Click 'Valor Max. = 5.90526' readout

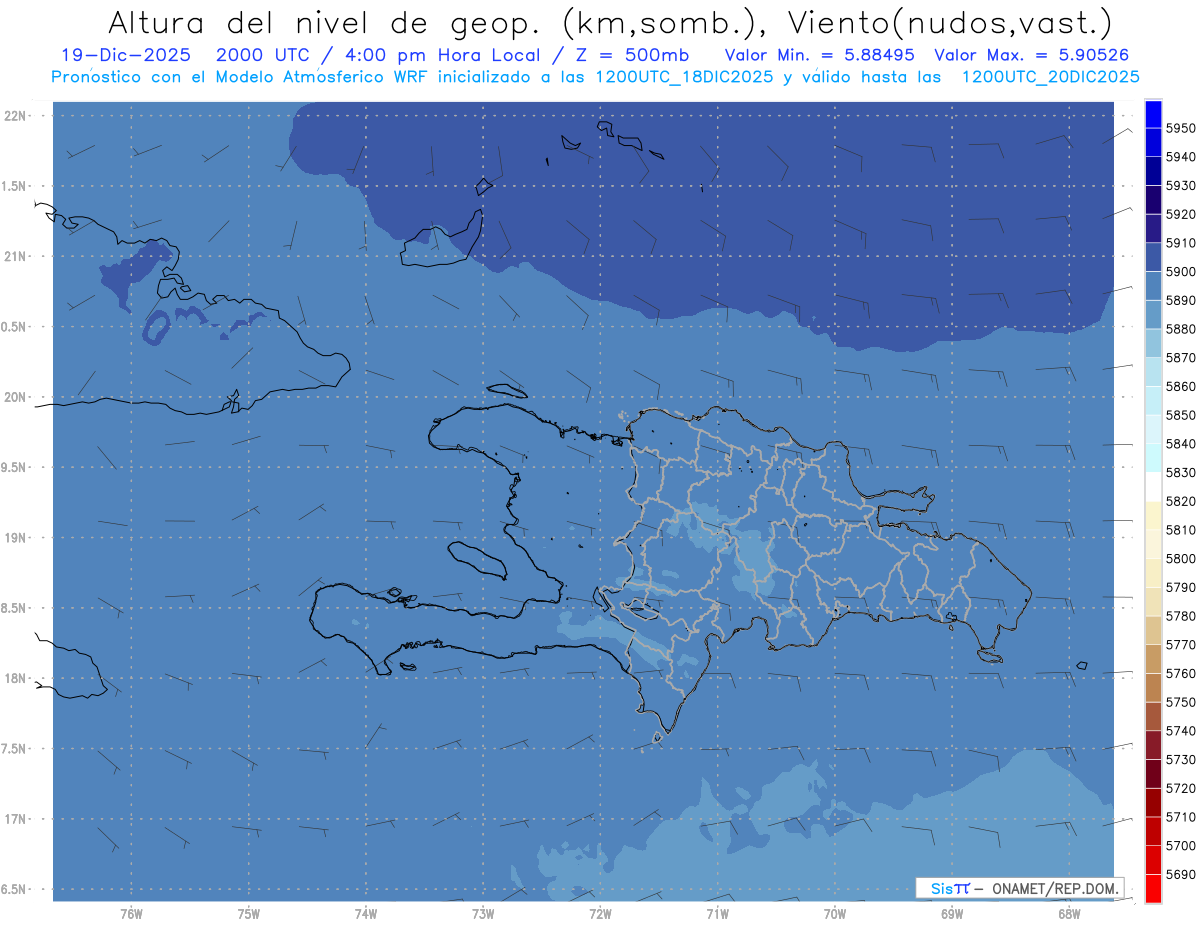tap(1031, 55)
